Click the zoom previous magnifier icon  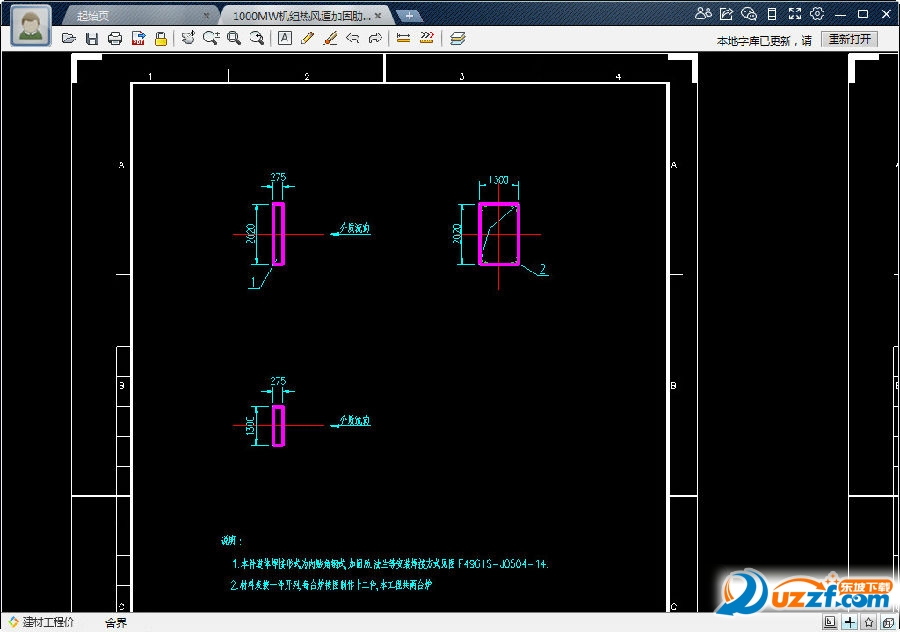257,38
